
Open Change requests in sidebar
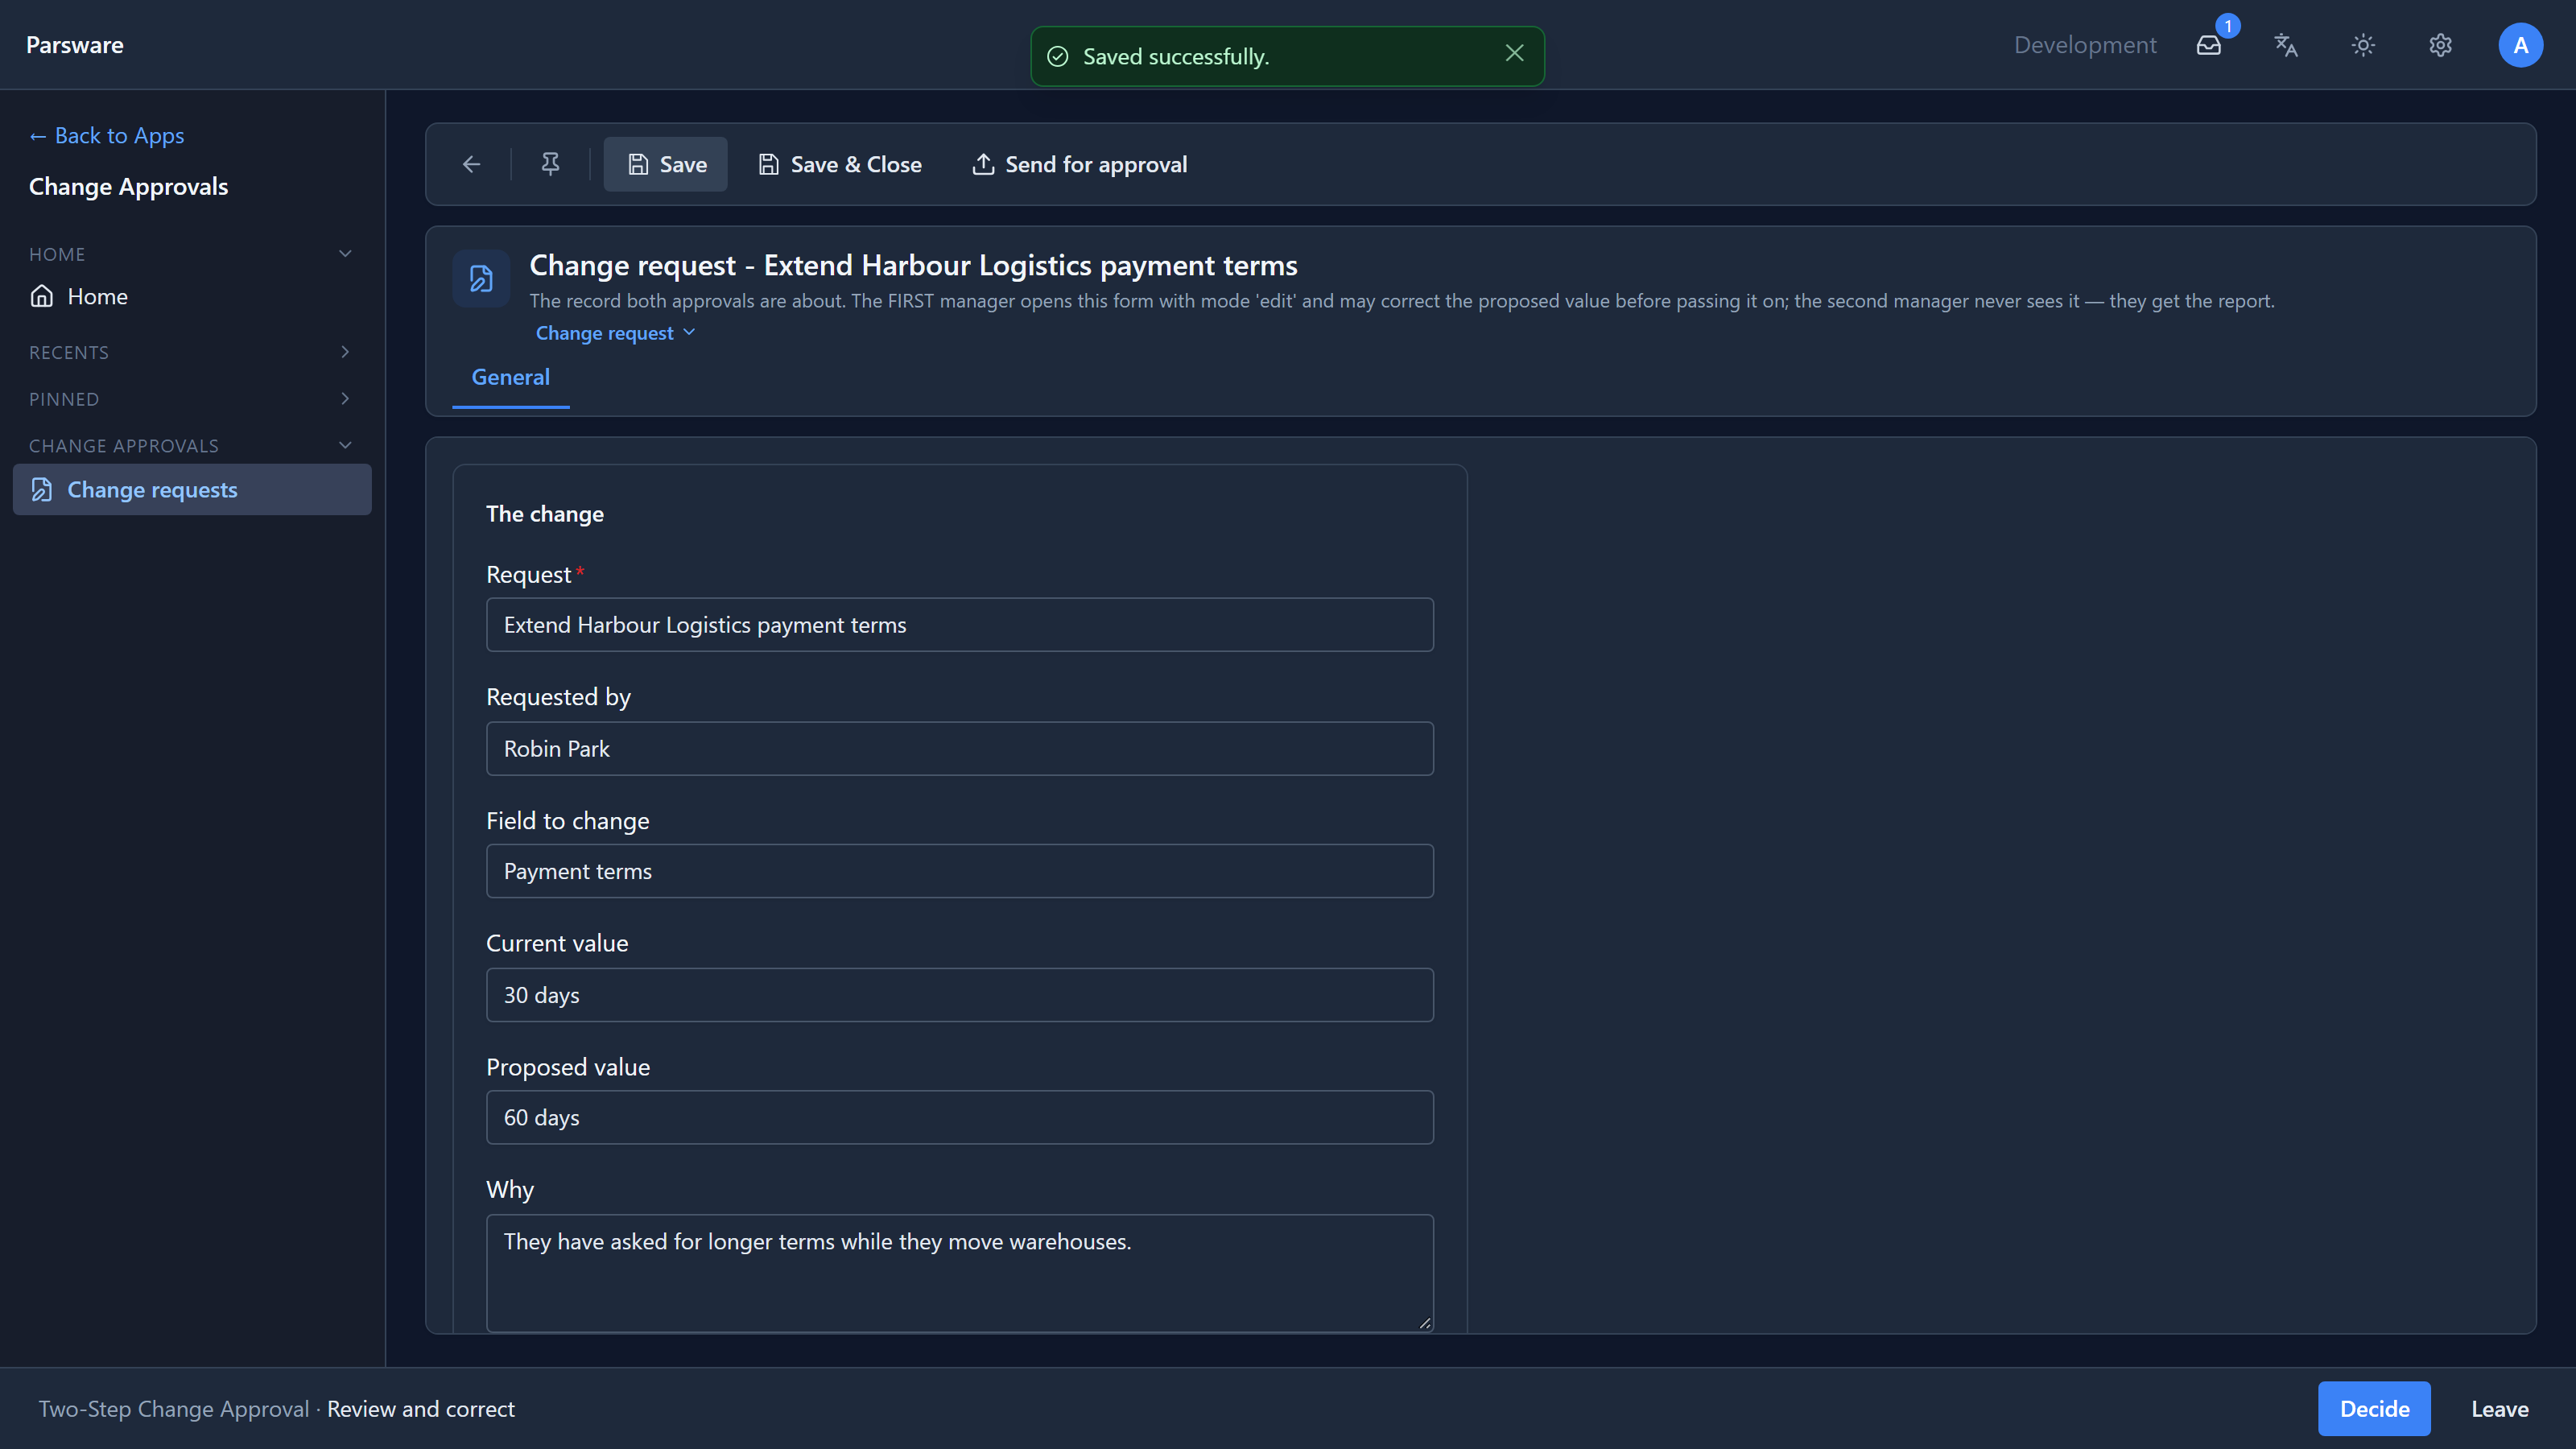click(x=192, y=489)
